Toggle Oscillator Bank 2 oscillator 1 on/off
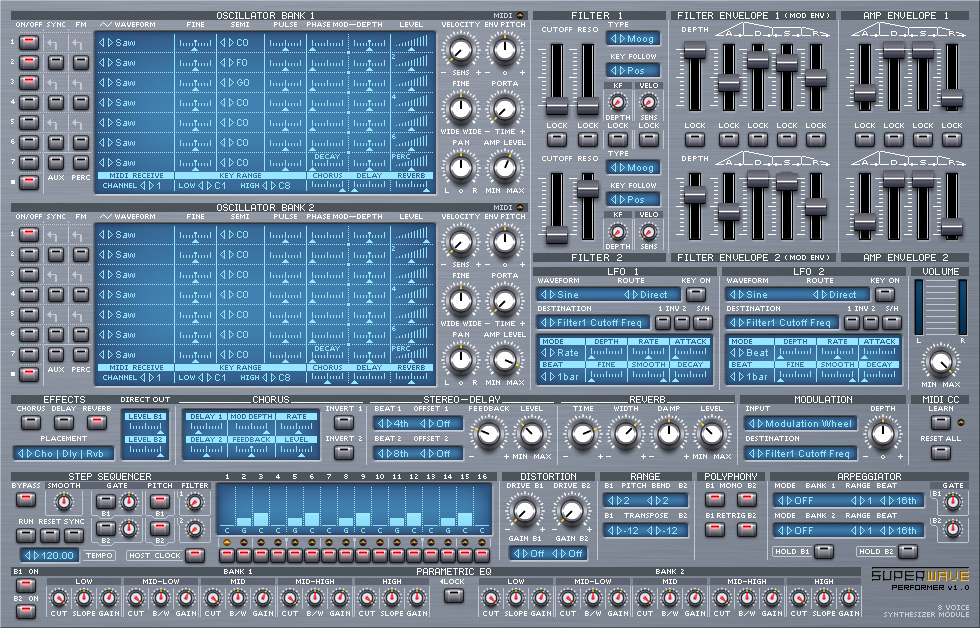This screenshot has width=980, height=628. (x=29, y=234)
